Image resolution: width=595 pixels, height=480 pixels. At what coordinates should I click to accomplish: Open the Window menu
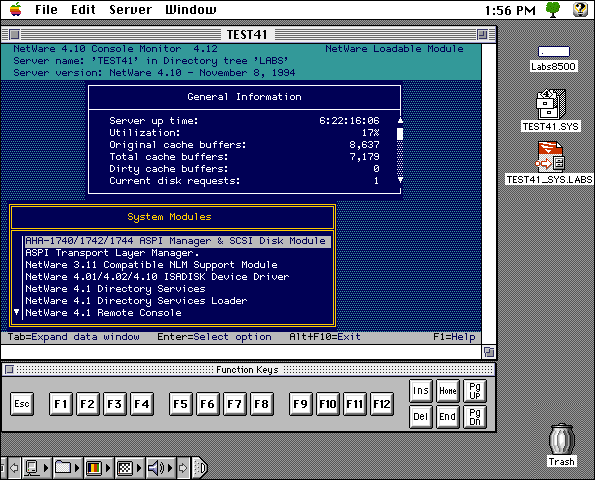190,9
